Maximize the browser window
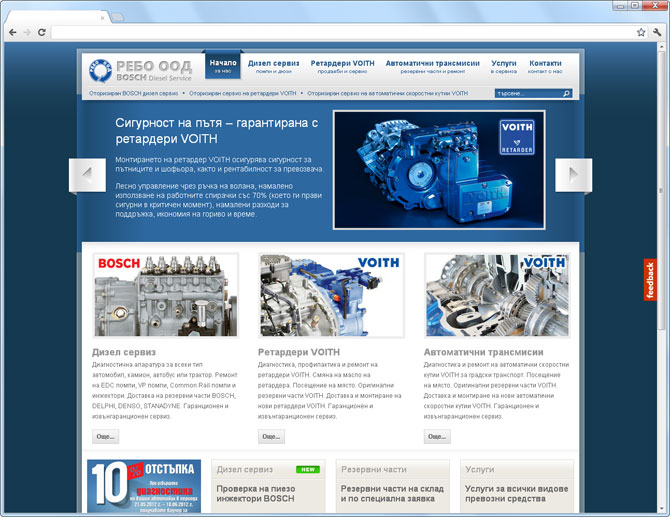Viewport: 670px width, 517px height. tap(635, 6)
